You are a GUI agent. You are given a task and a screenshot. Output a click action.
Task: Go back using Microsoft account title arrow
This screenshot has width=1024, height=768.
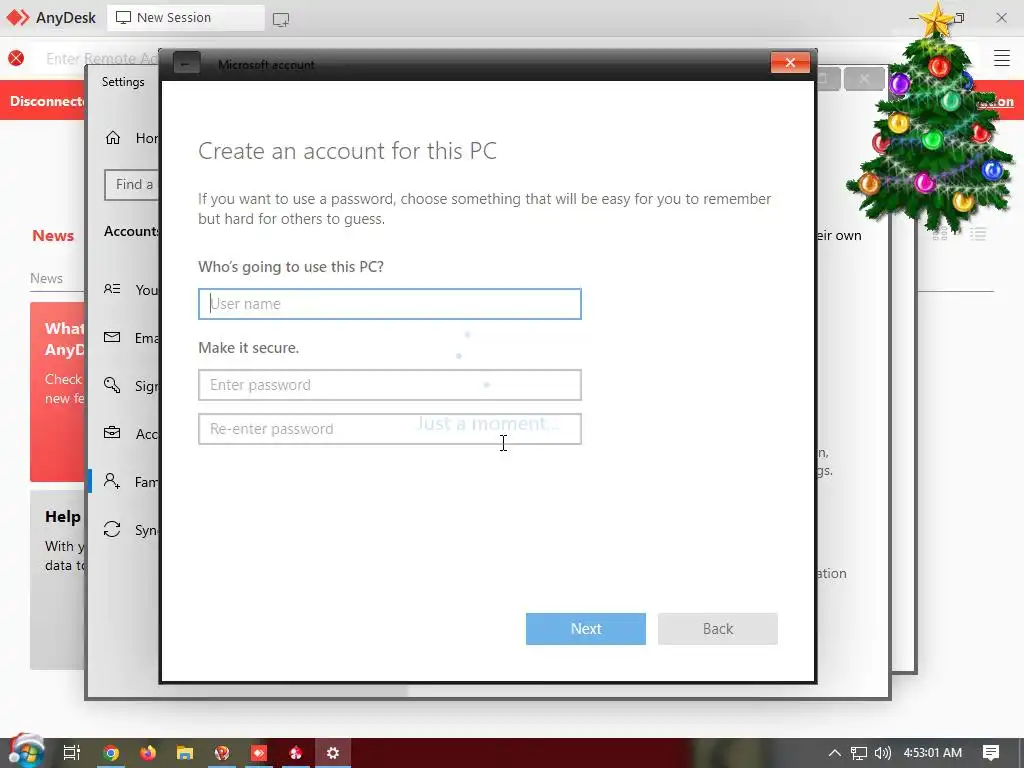[186, 63]
